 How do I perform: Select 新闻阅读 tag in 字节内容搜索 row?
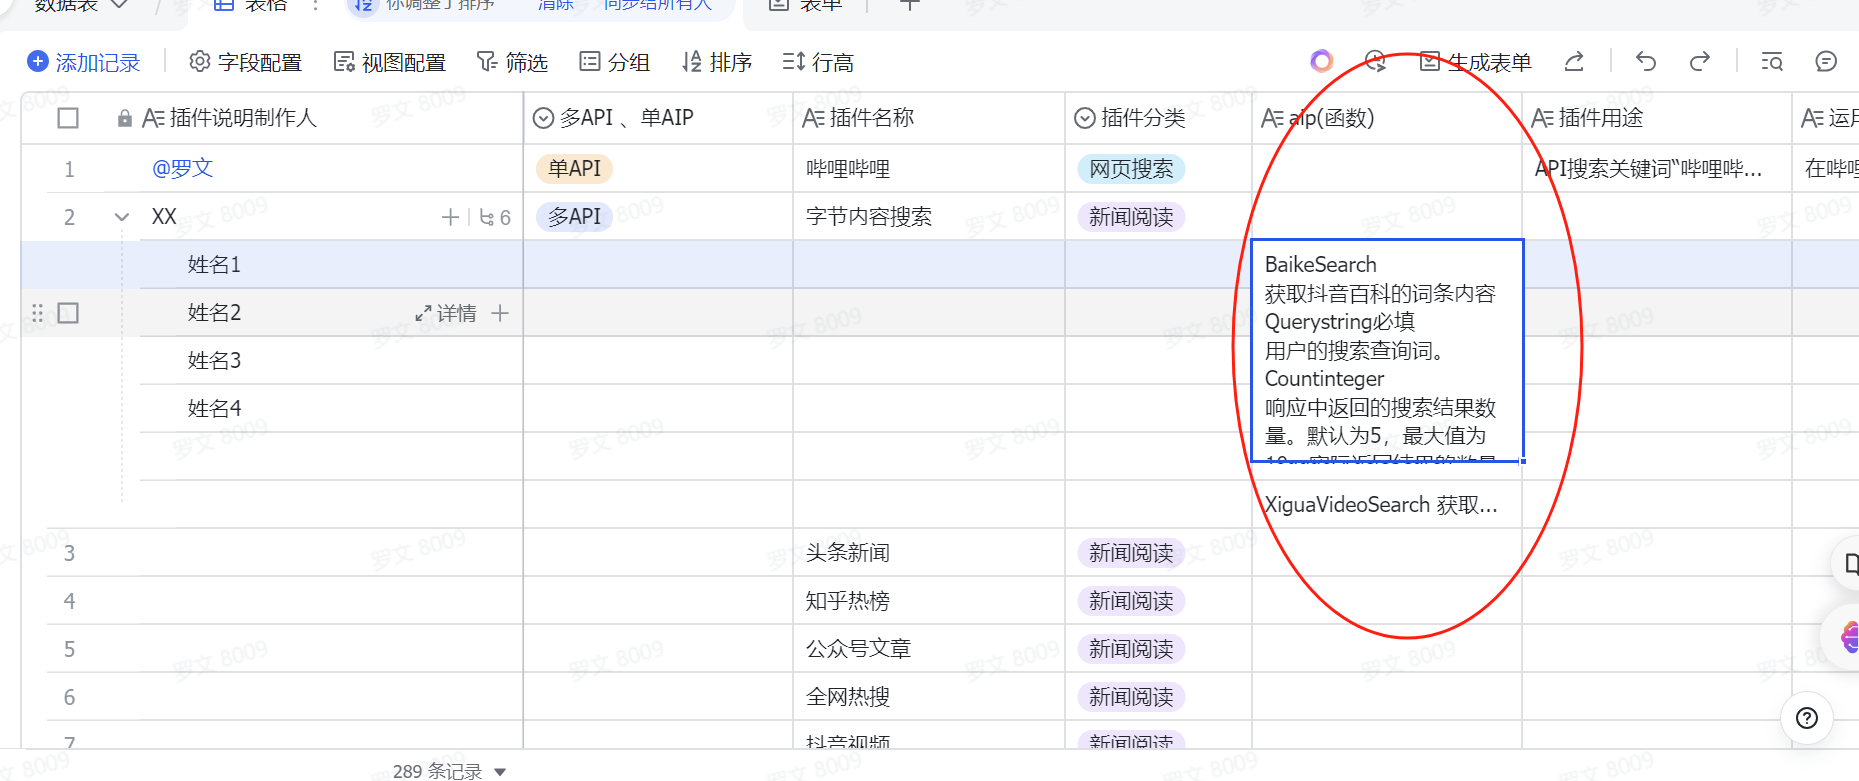click(1131, 217)
